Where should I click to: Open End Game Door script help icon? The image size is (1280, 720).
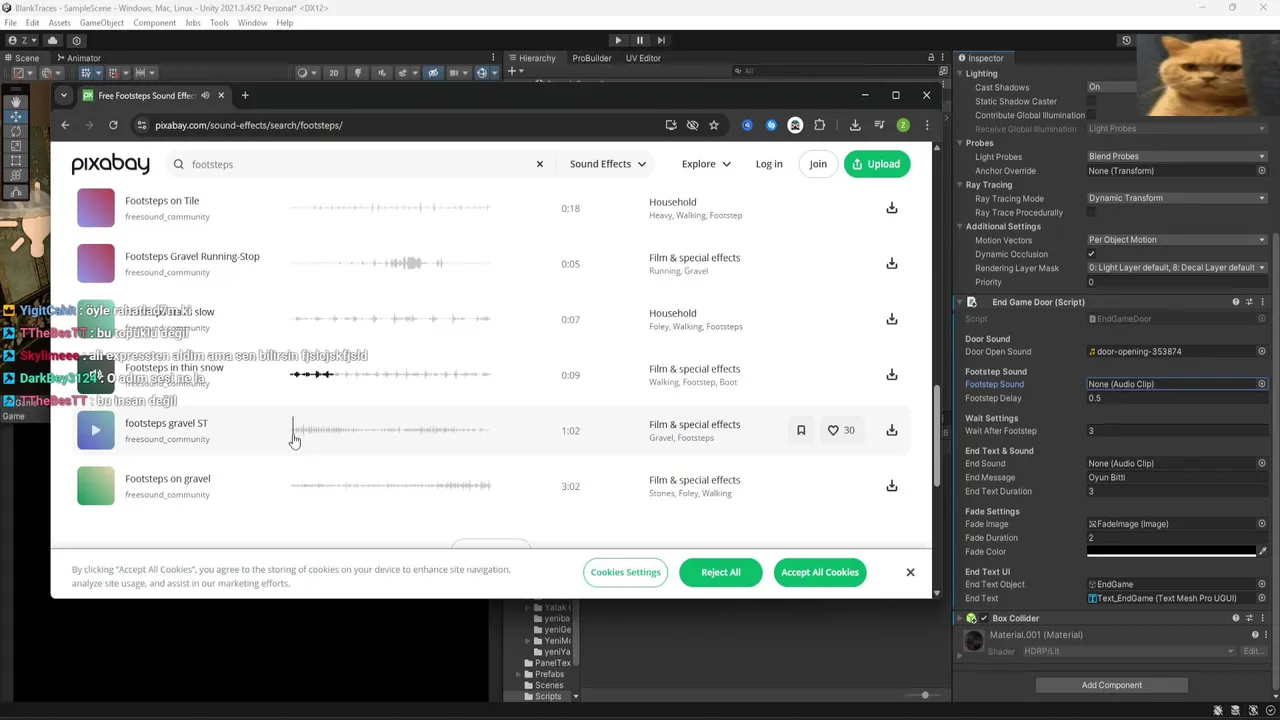[x=1236, y=302]
